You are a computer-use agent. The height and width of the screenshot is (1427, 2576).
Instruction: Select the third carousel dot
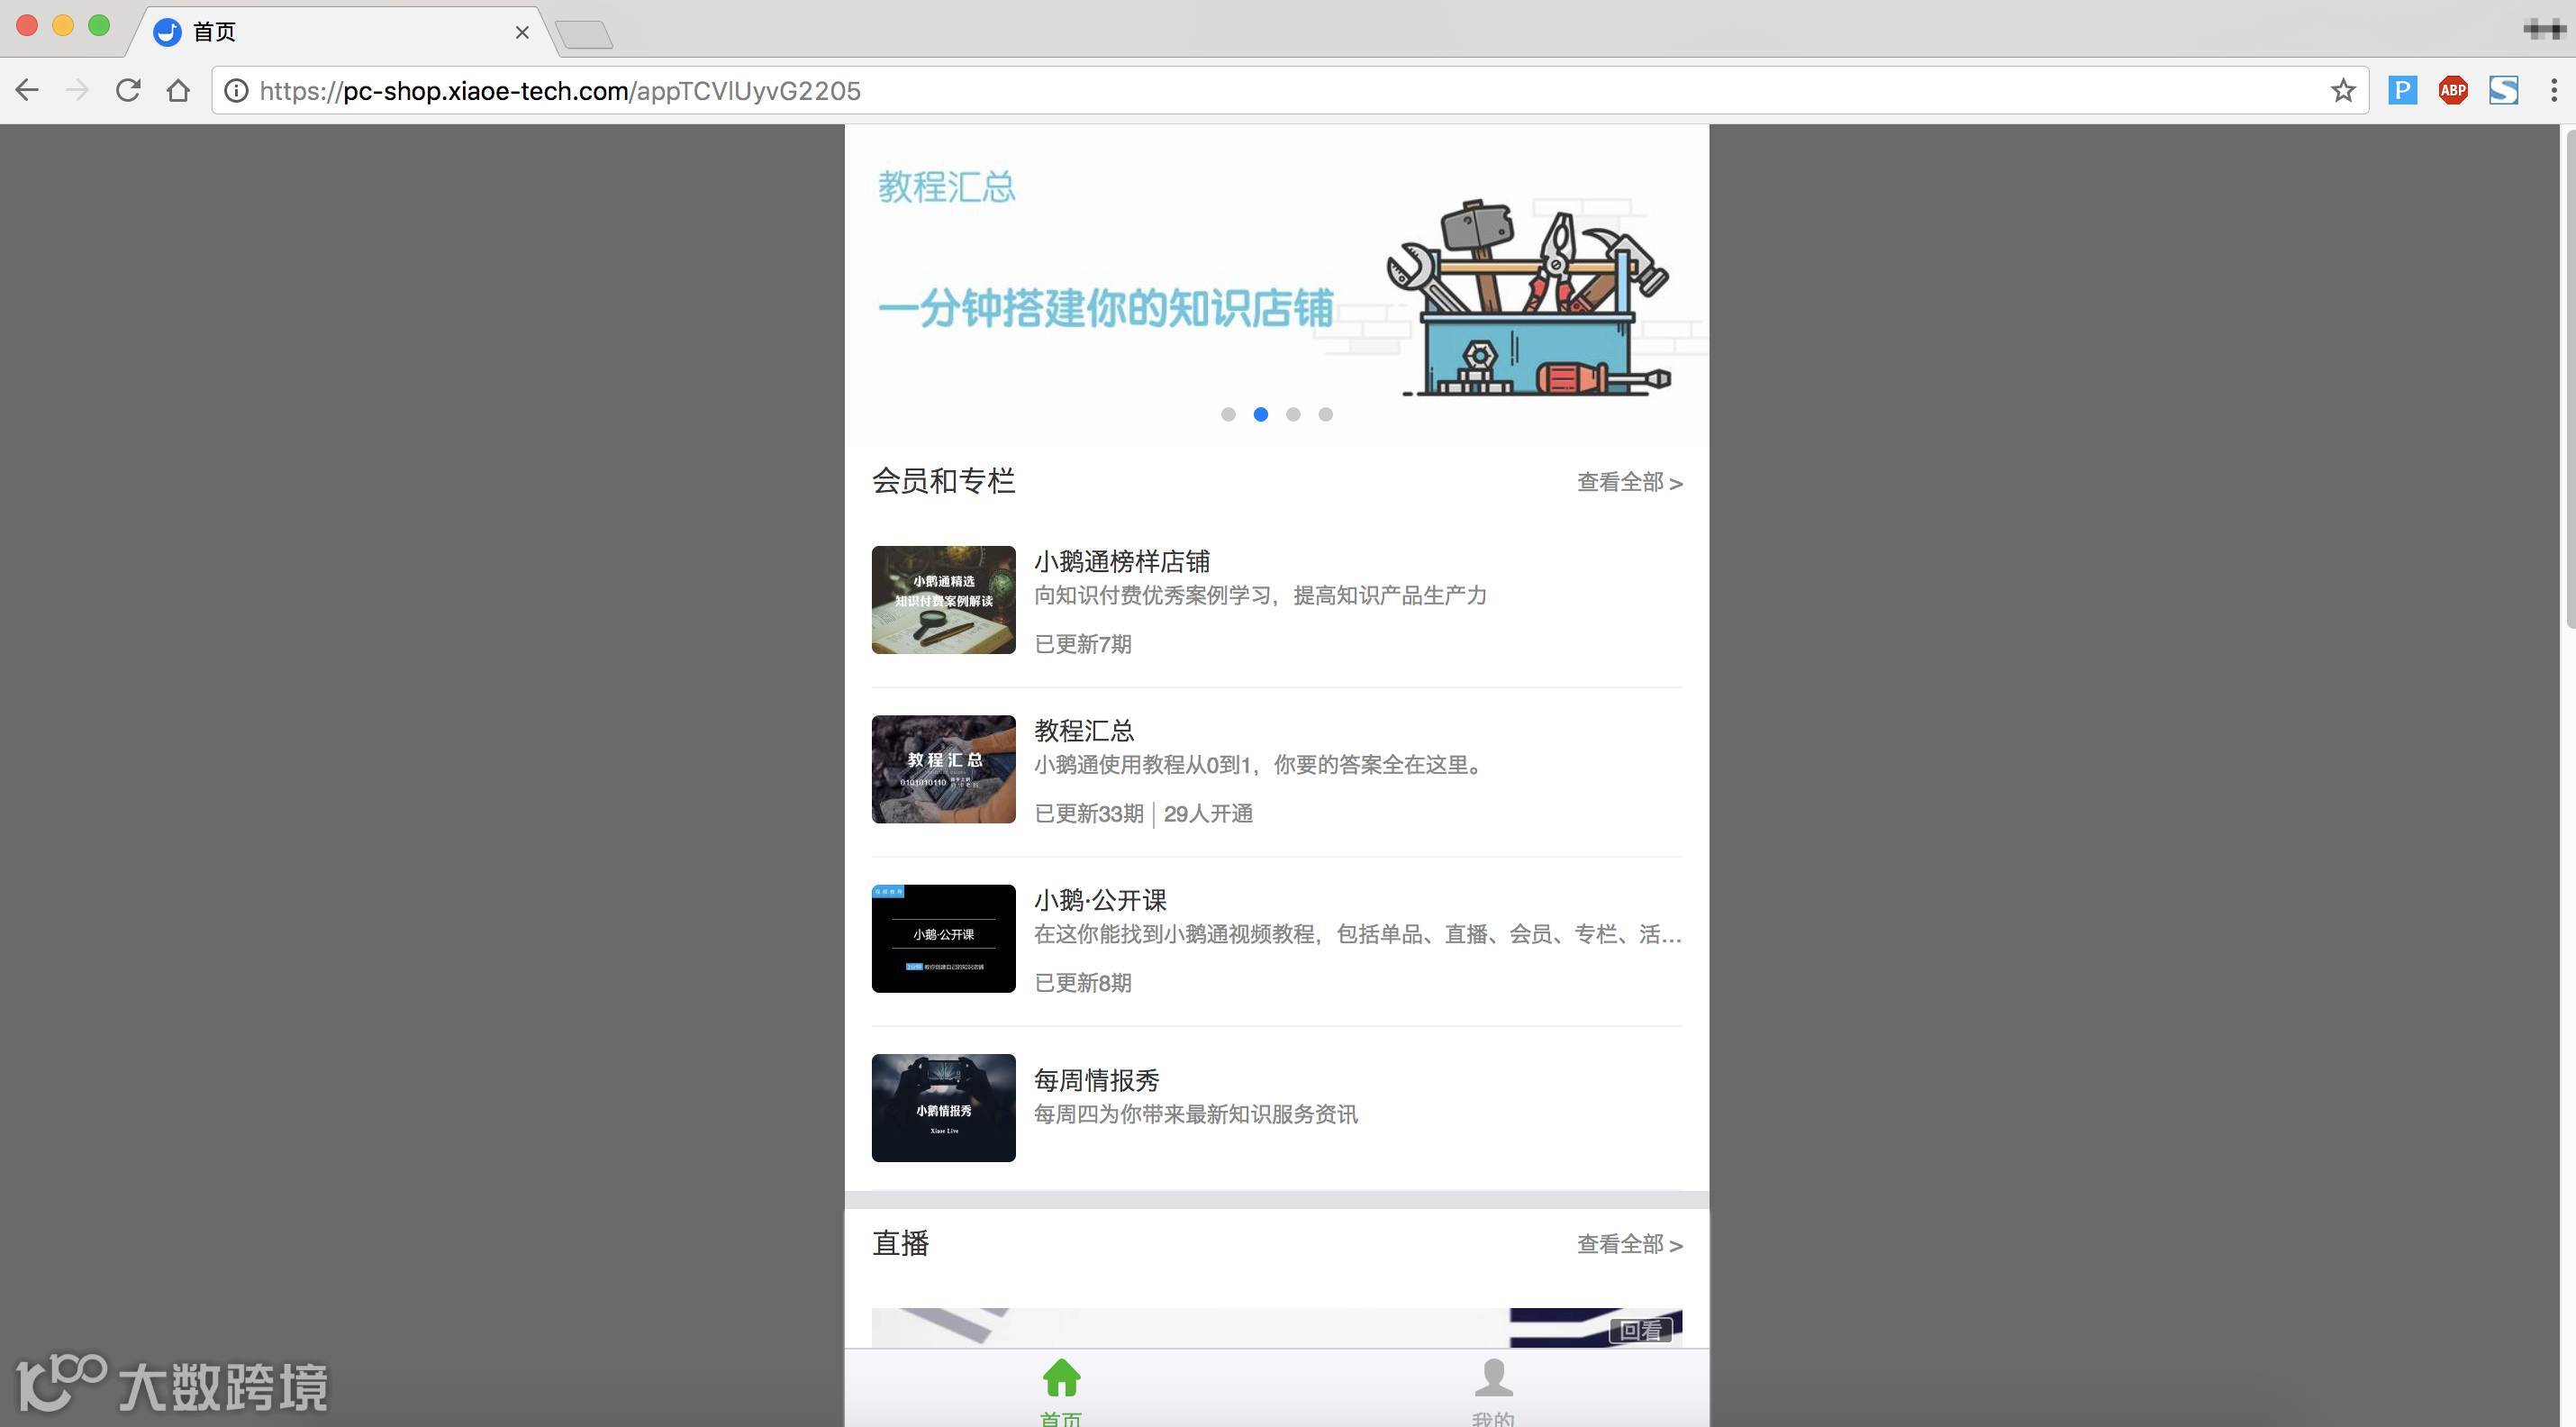point(1293,414)
